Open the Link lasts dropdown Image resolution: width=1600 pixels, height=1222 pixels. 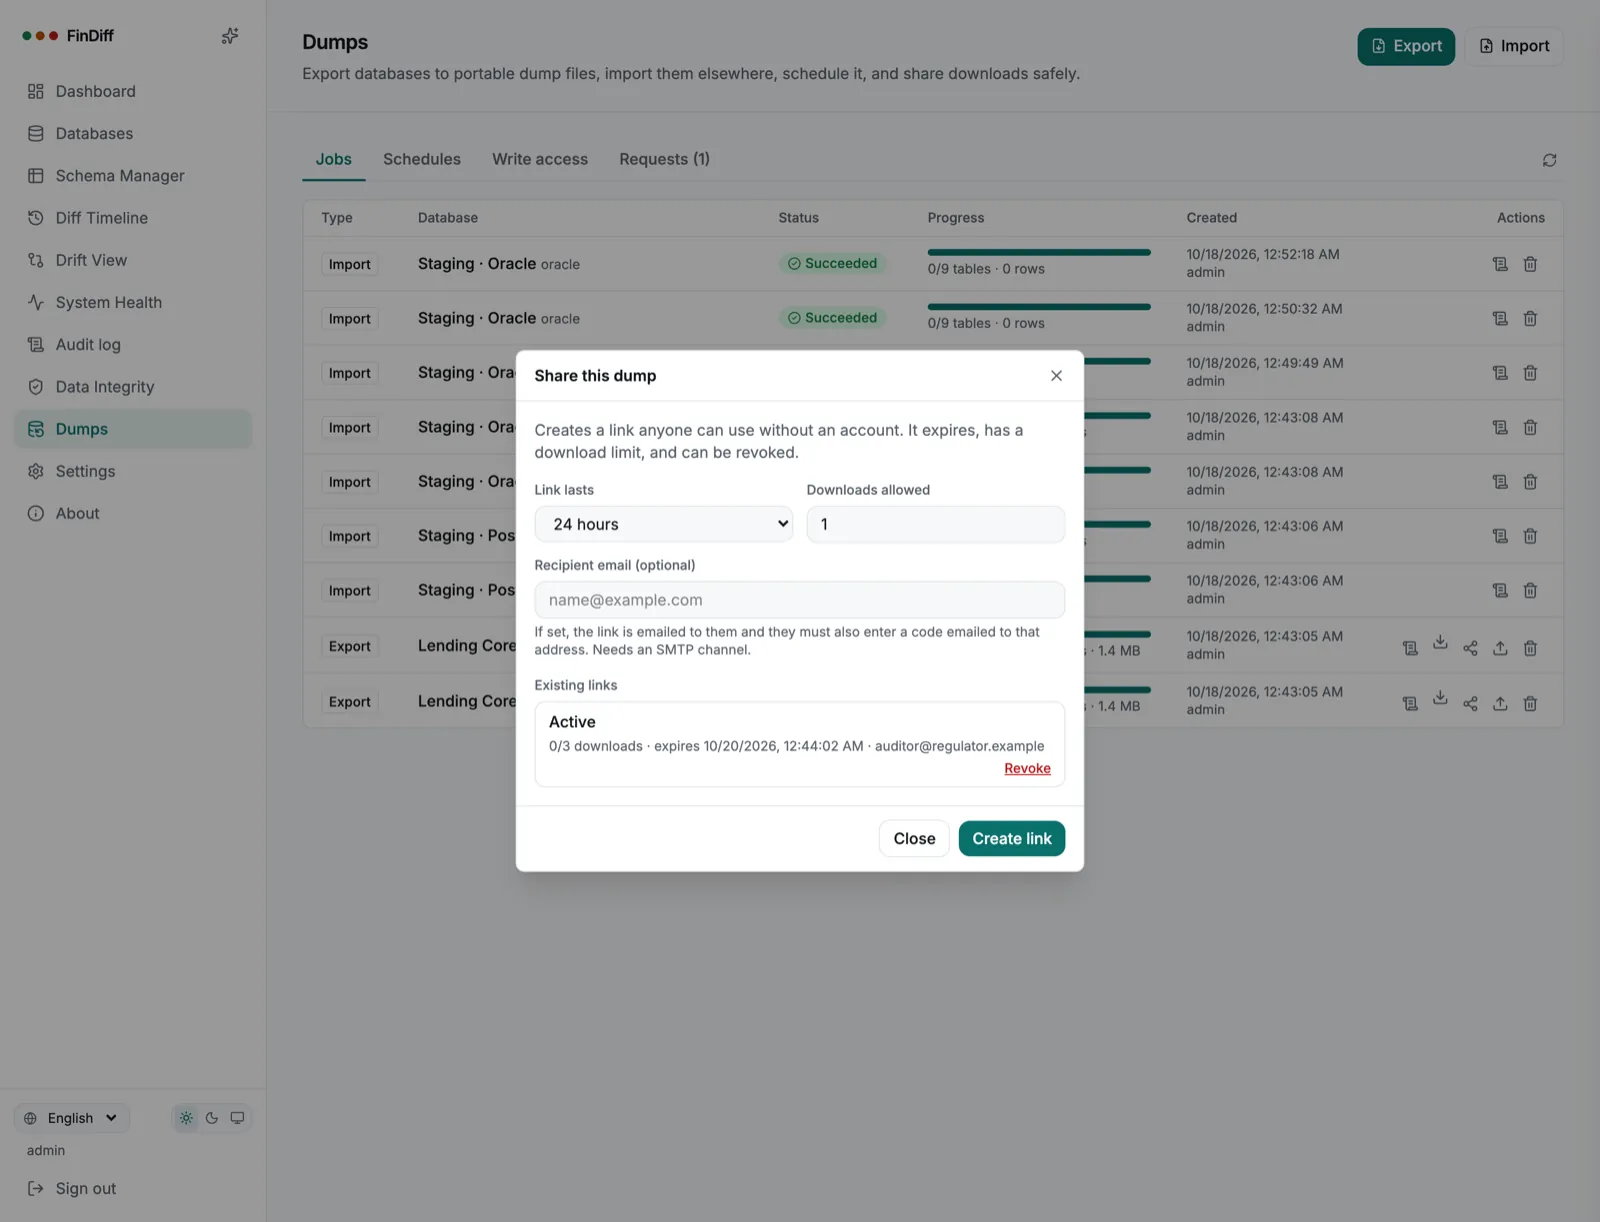(664, 524)
